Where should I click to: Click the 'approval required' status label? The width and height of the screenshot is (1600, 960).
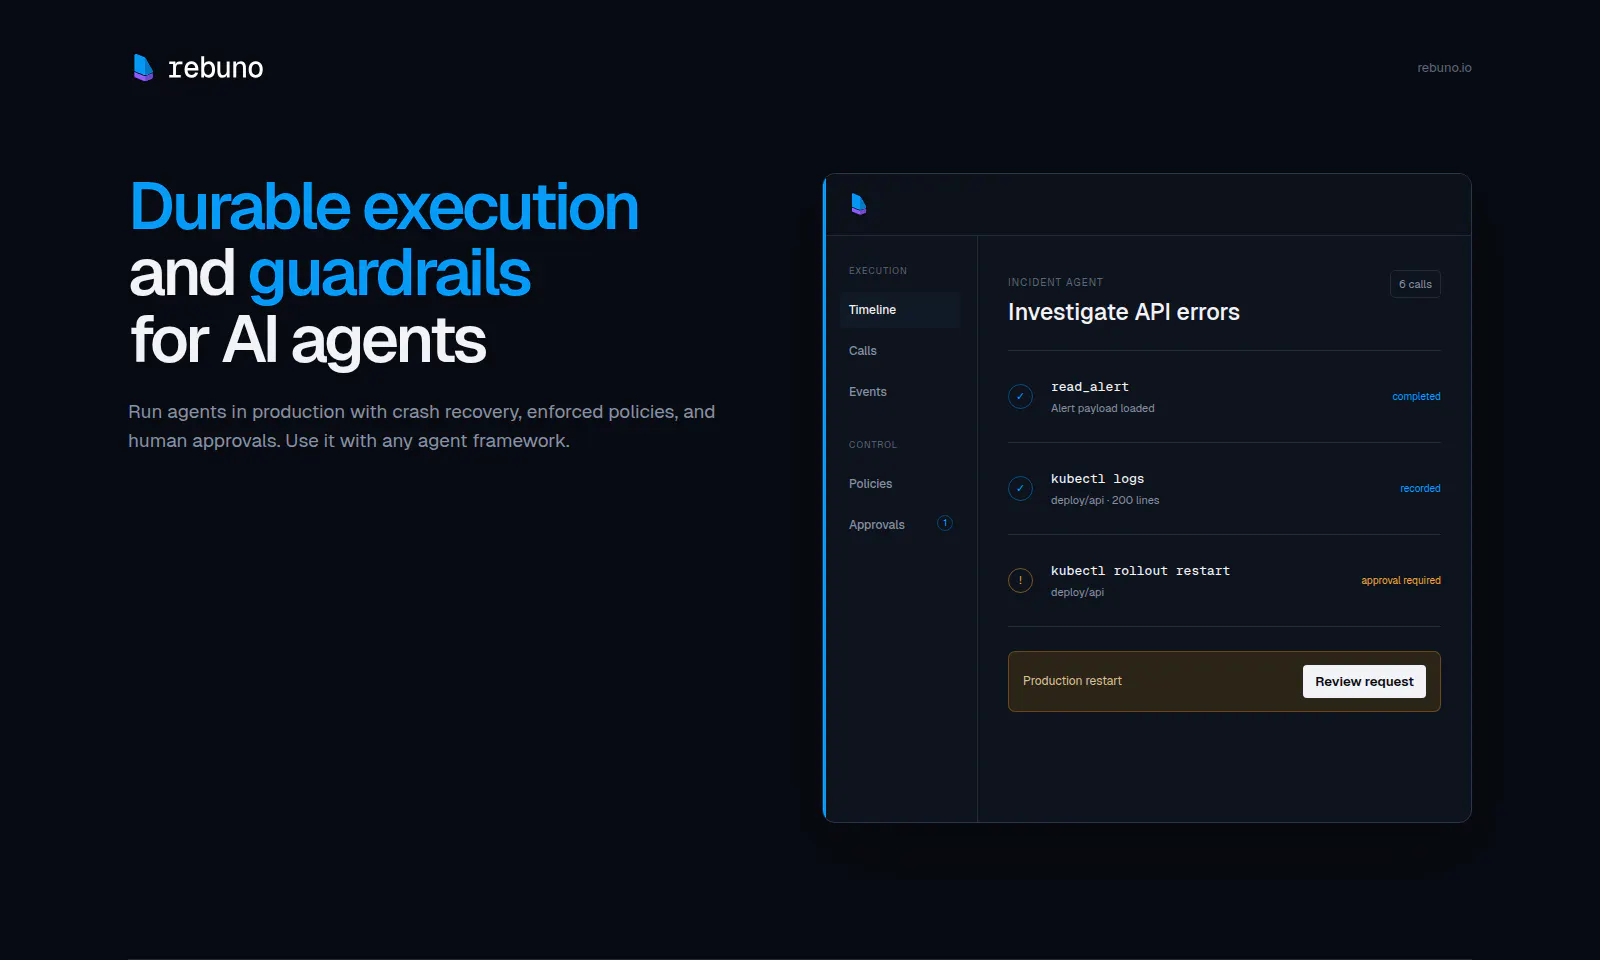1401,581
